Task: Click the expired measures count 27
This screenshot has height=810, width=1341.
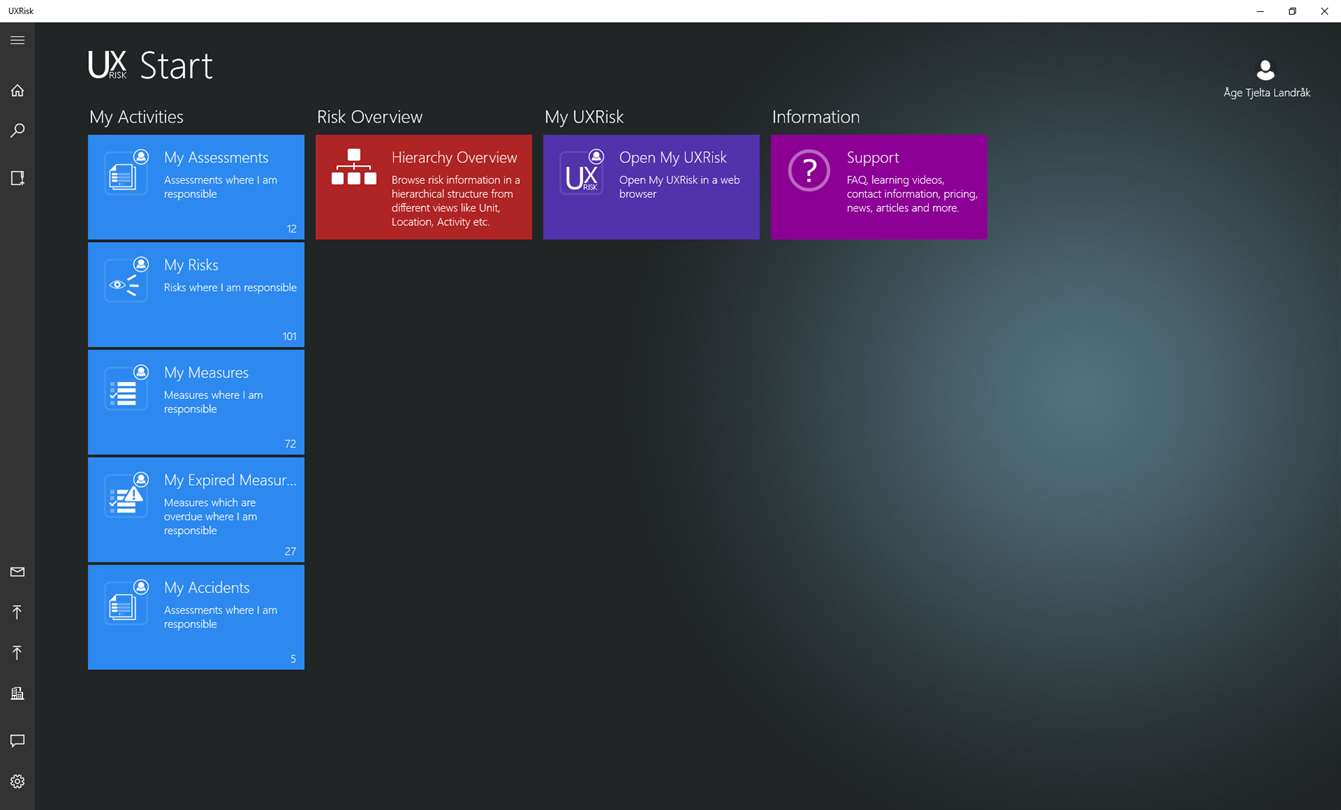Action: click(290, 552)
